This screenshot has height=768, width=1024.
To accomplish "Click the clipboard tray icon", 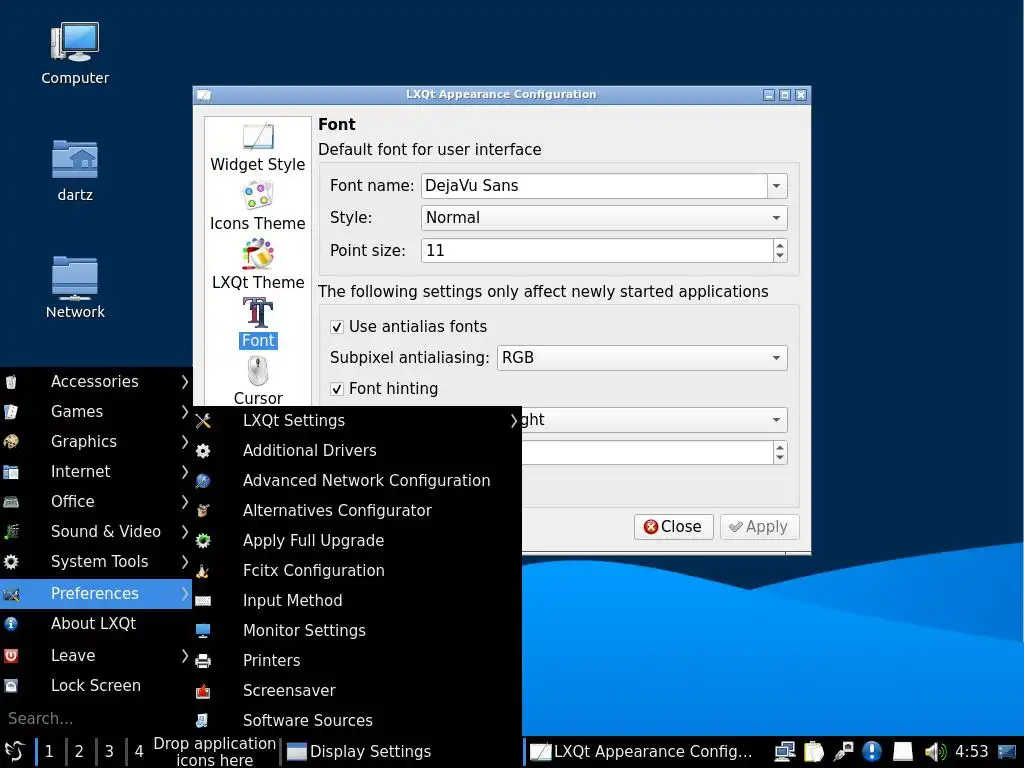I will point(814,752).
